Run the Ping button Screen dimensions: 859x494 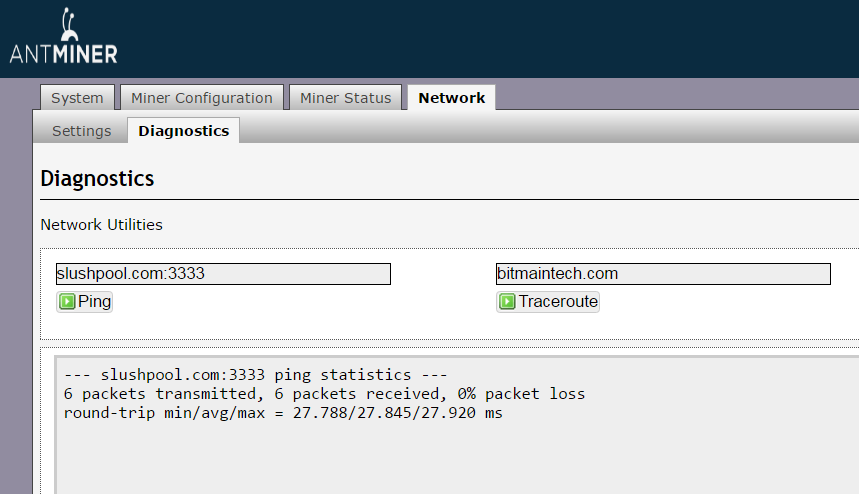[x=84, y=302]
